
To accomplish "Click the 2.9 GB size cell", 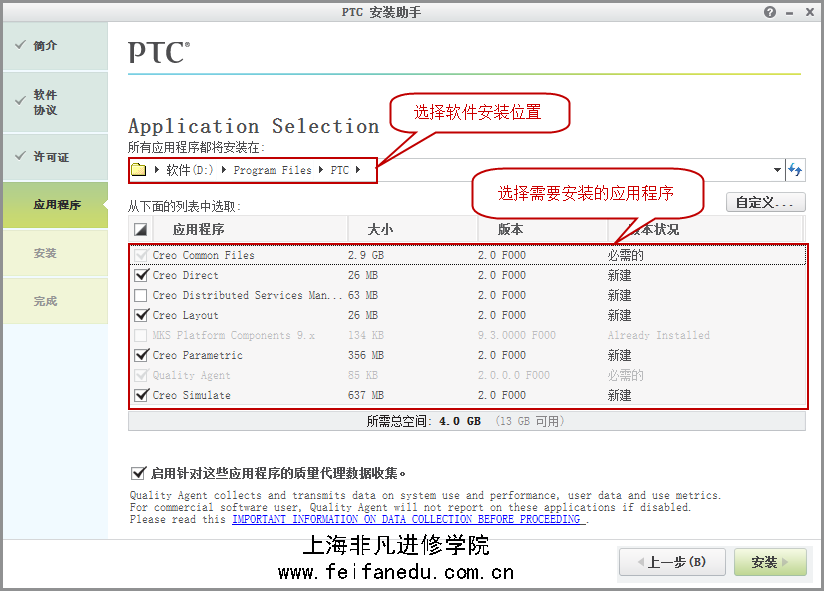I will (x=366, y=255).
